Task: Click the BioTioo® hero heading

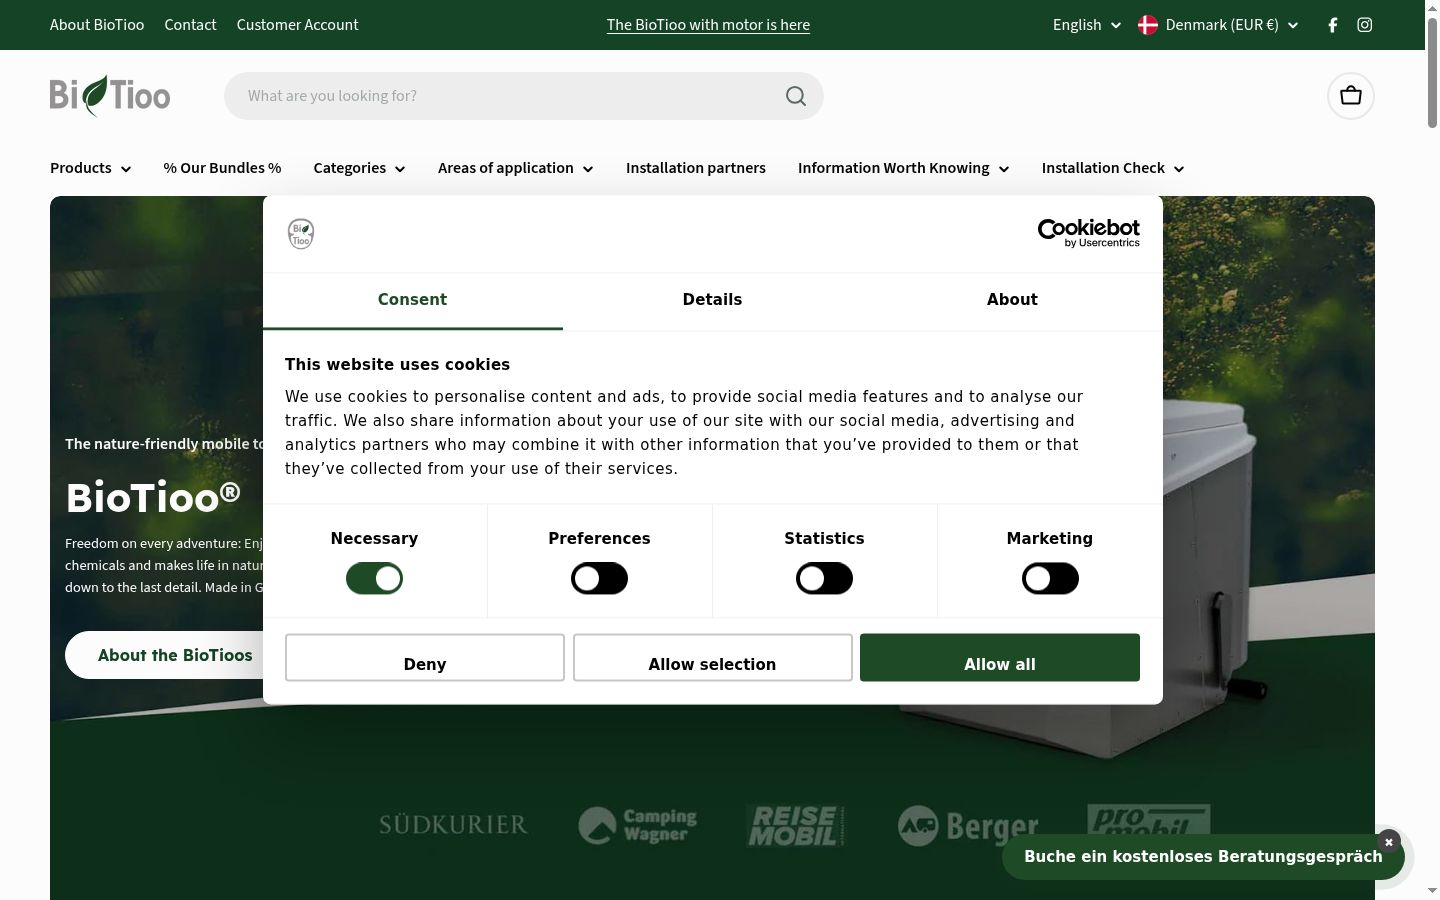Action: tap(153, 497)
